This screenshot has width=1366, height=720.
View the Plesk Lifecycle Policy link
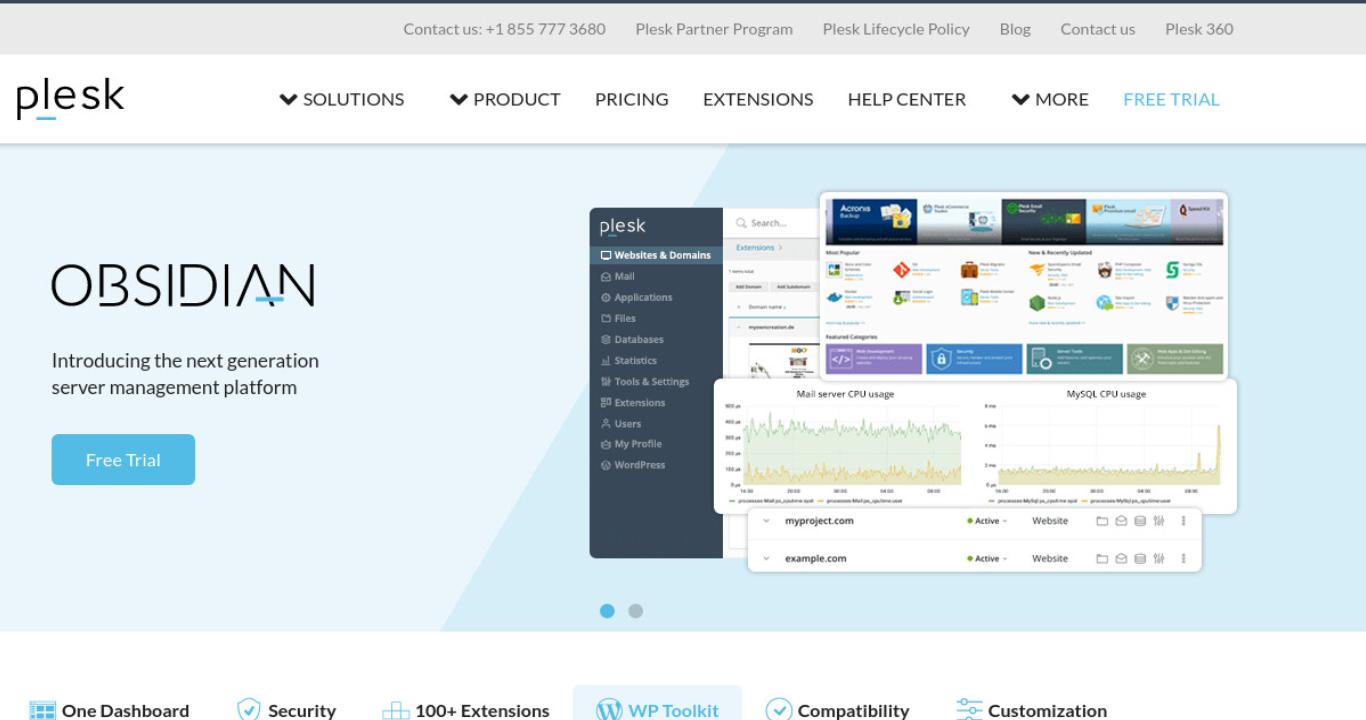tap(896, 29)
